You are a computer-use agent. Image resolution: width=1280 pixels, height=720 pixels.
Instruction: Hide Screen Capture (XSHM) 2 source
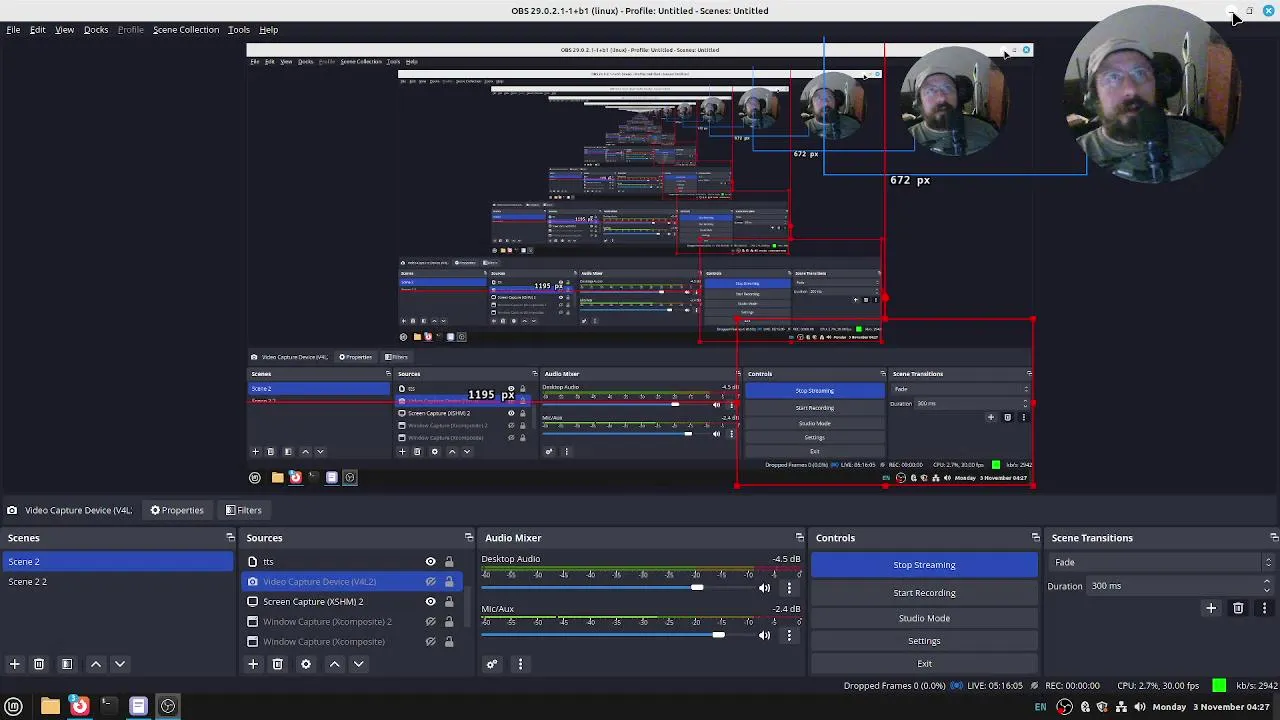point(431,602)
